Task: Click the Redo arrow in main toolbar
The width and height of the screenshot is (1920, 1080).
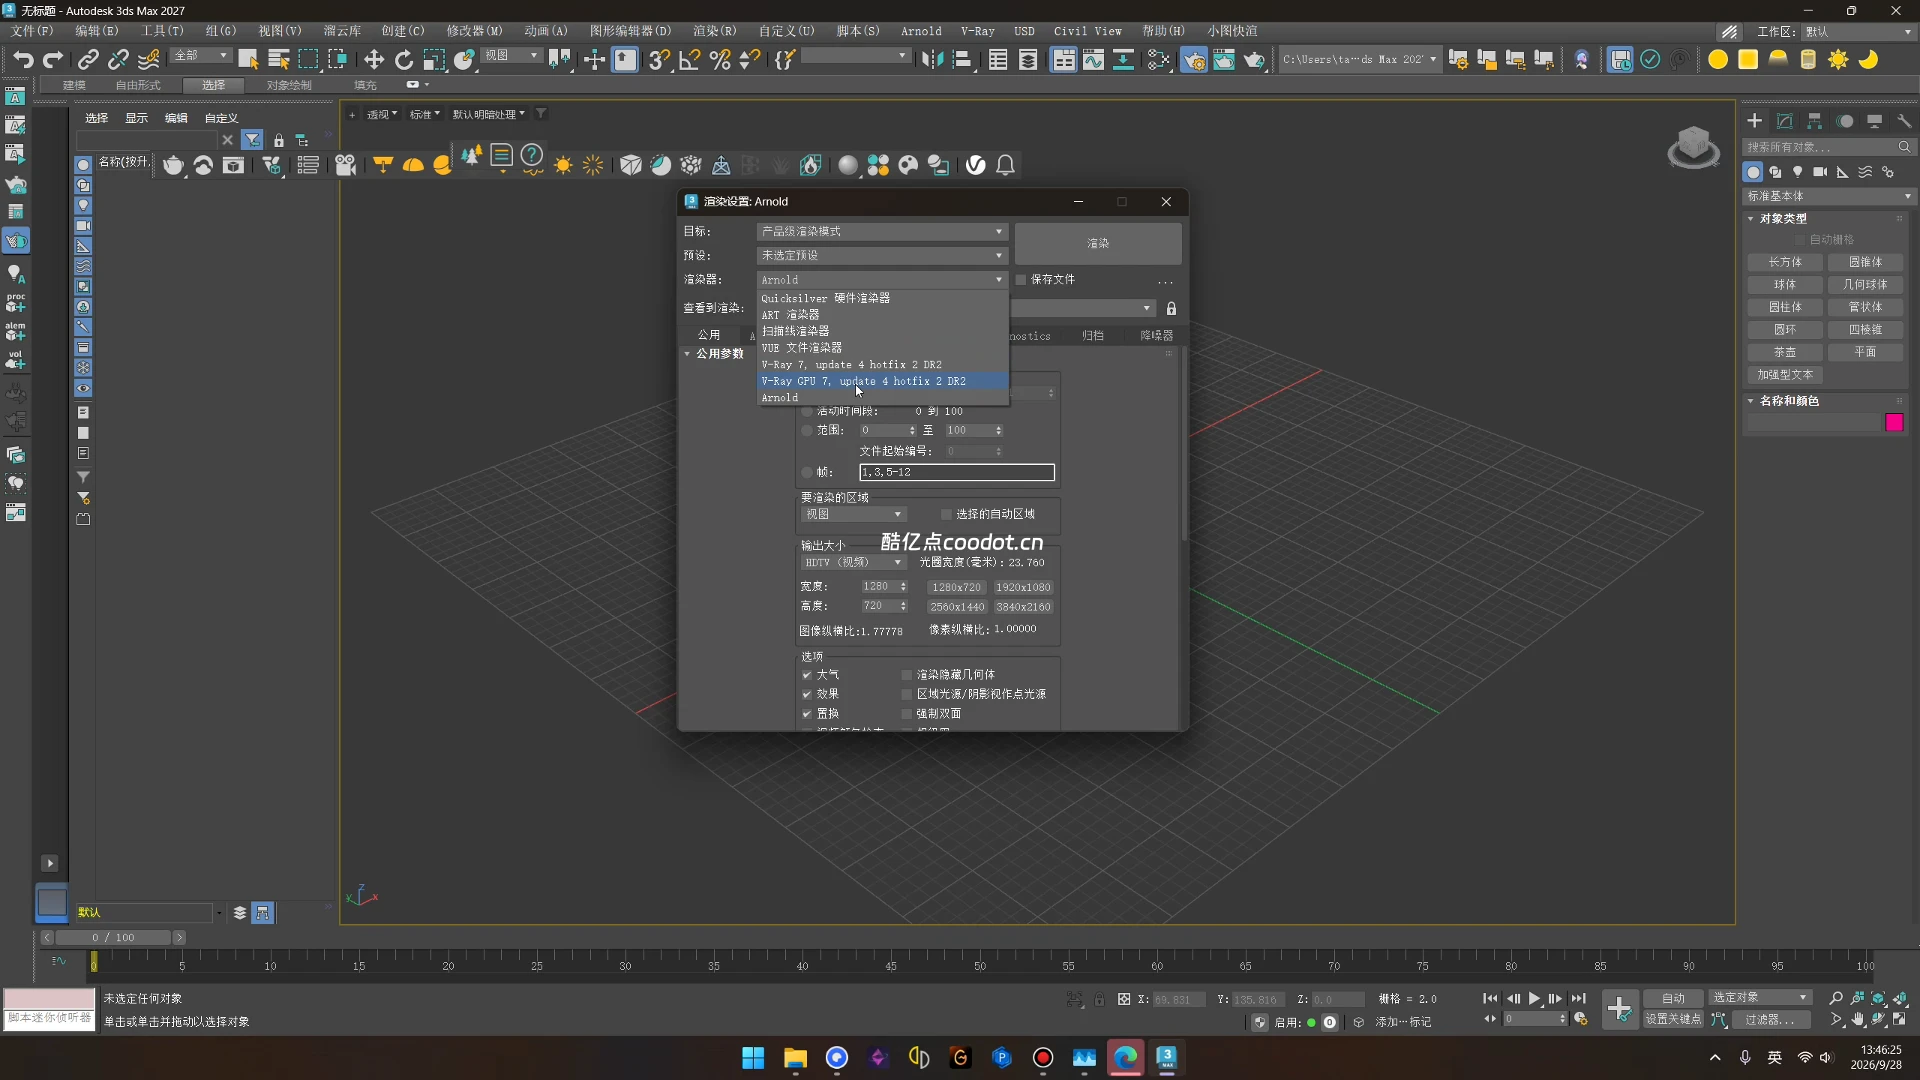Action: click(53, 60)
